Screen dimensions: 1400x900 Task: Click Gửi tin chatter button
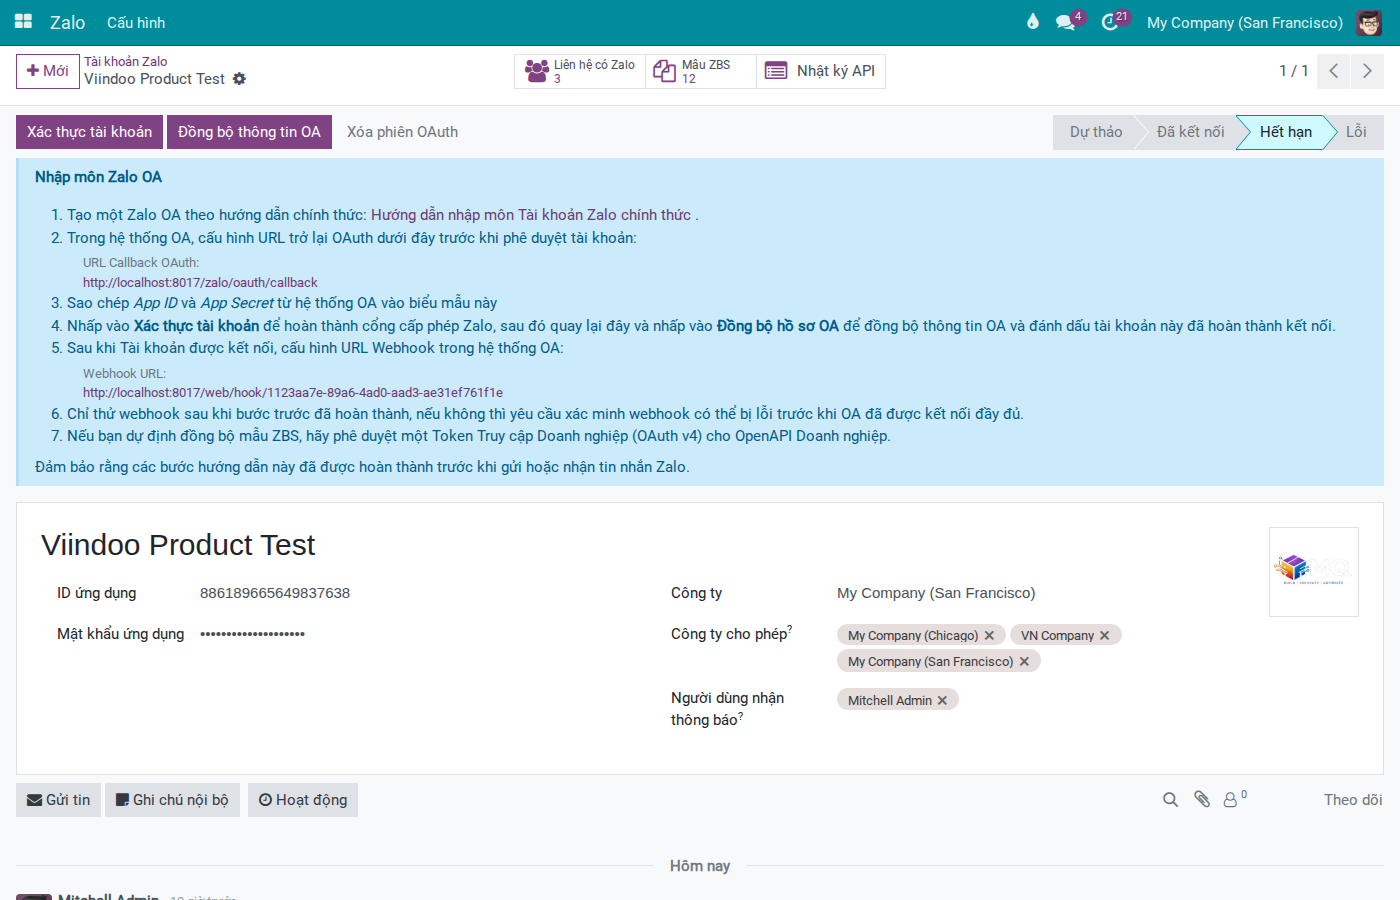59,800
